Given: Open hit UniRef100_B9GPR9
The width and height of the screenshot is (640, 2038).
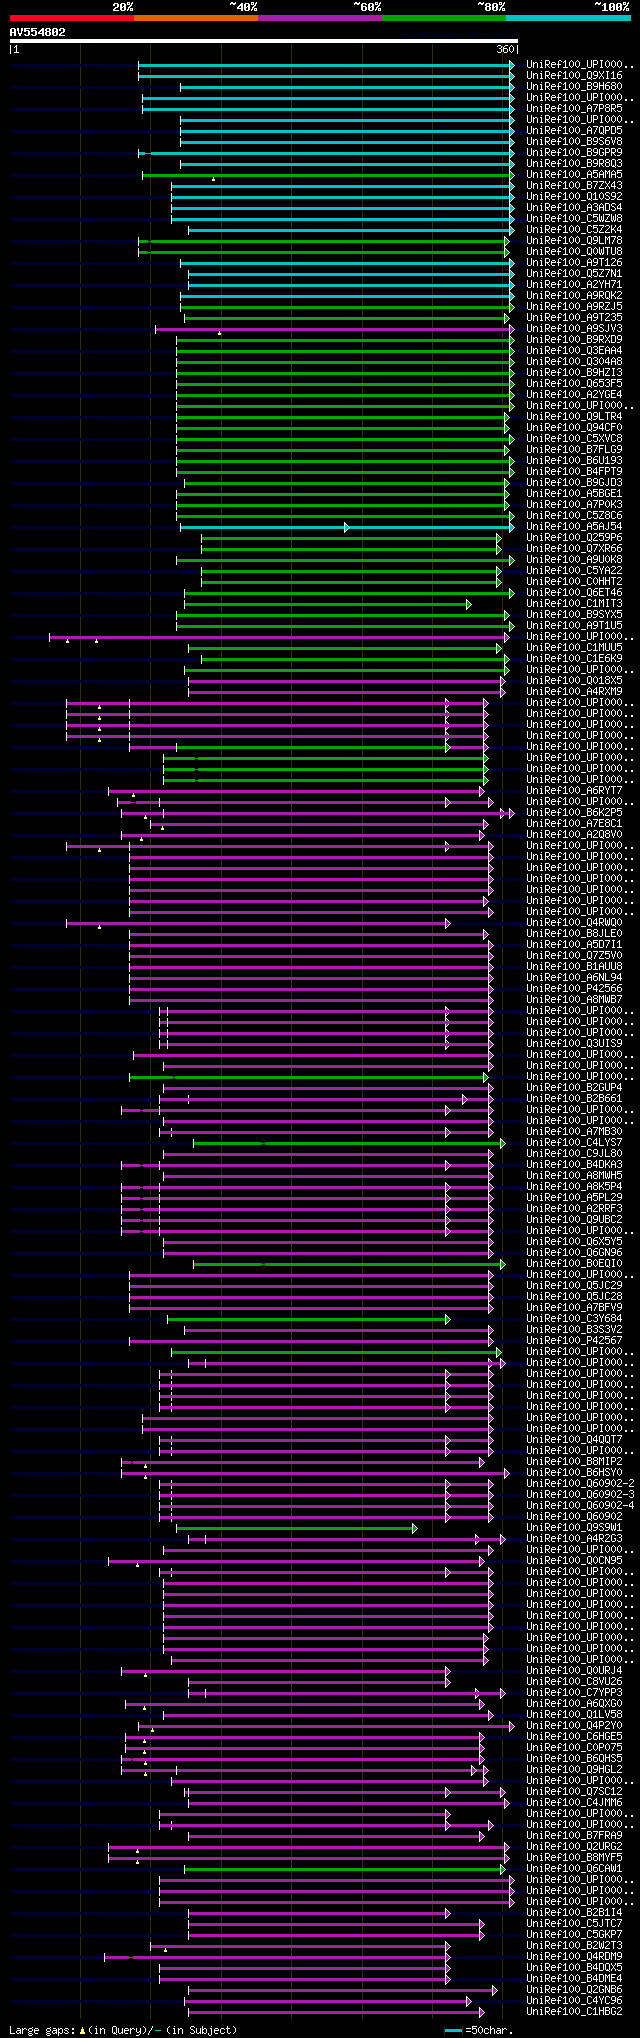Looking at the screenshot, I should (x=574, y=152).
